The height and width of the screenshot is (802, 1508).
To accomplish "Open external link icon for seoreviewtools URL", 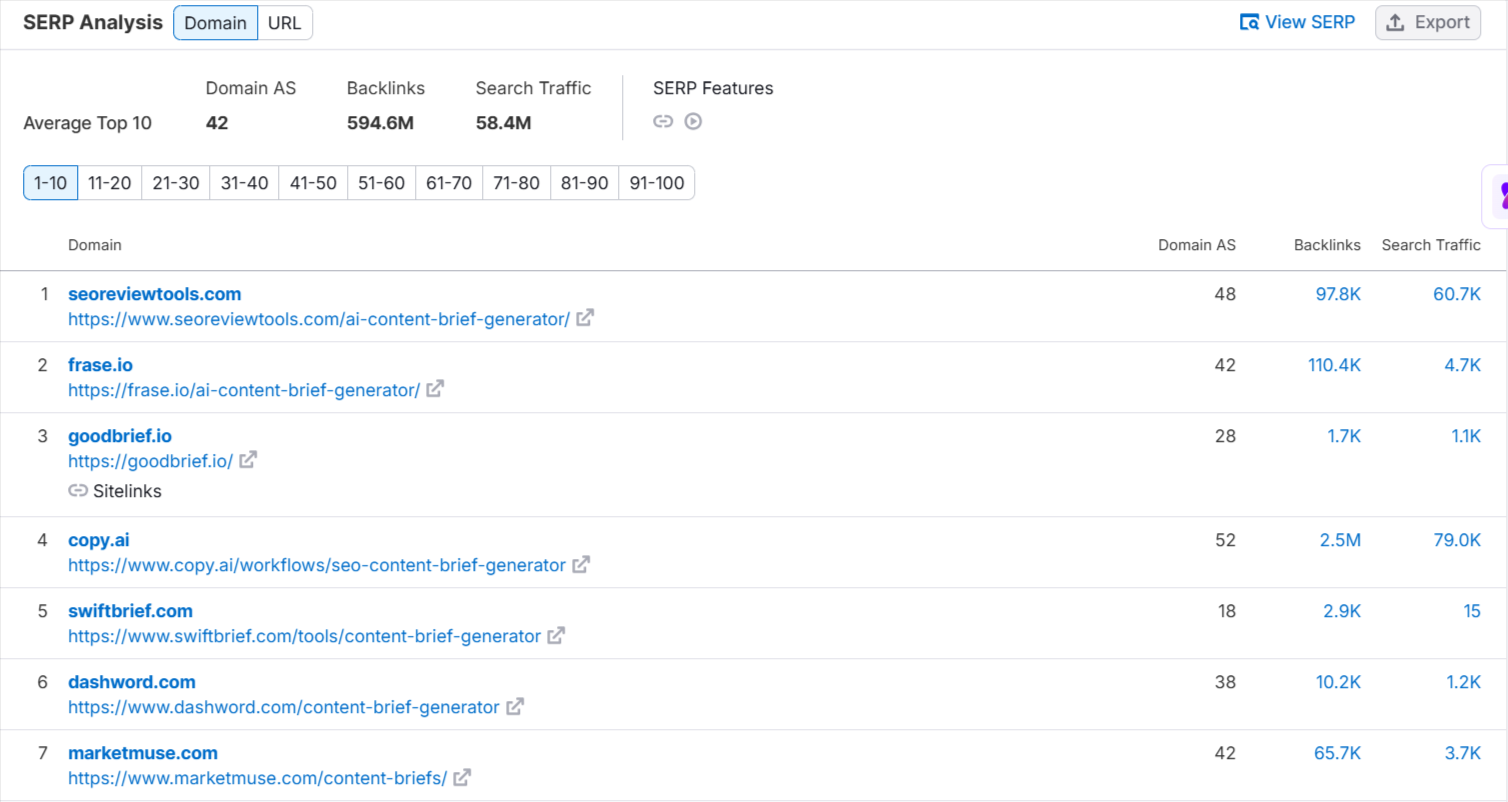I will (585, 318).
